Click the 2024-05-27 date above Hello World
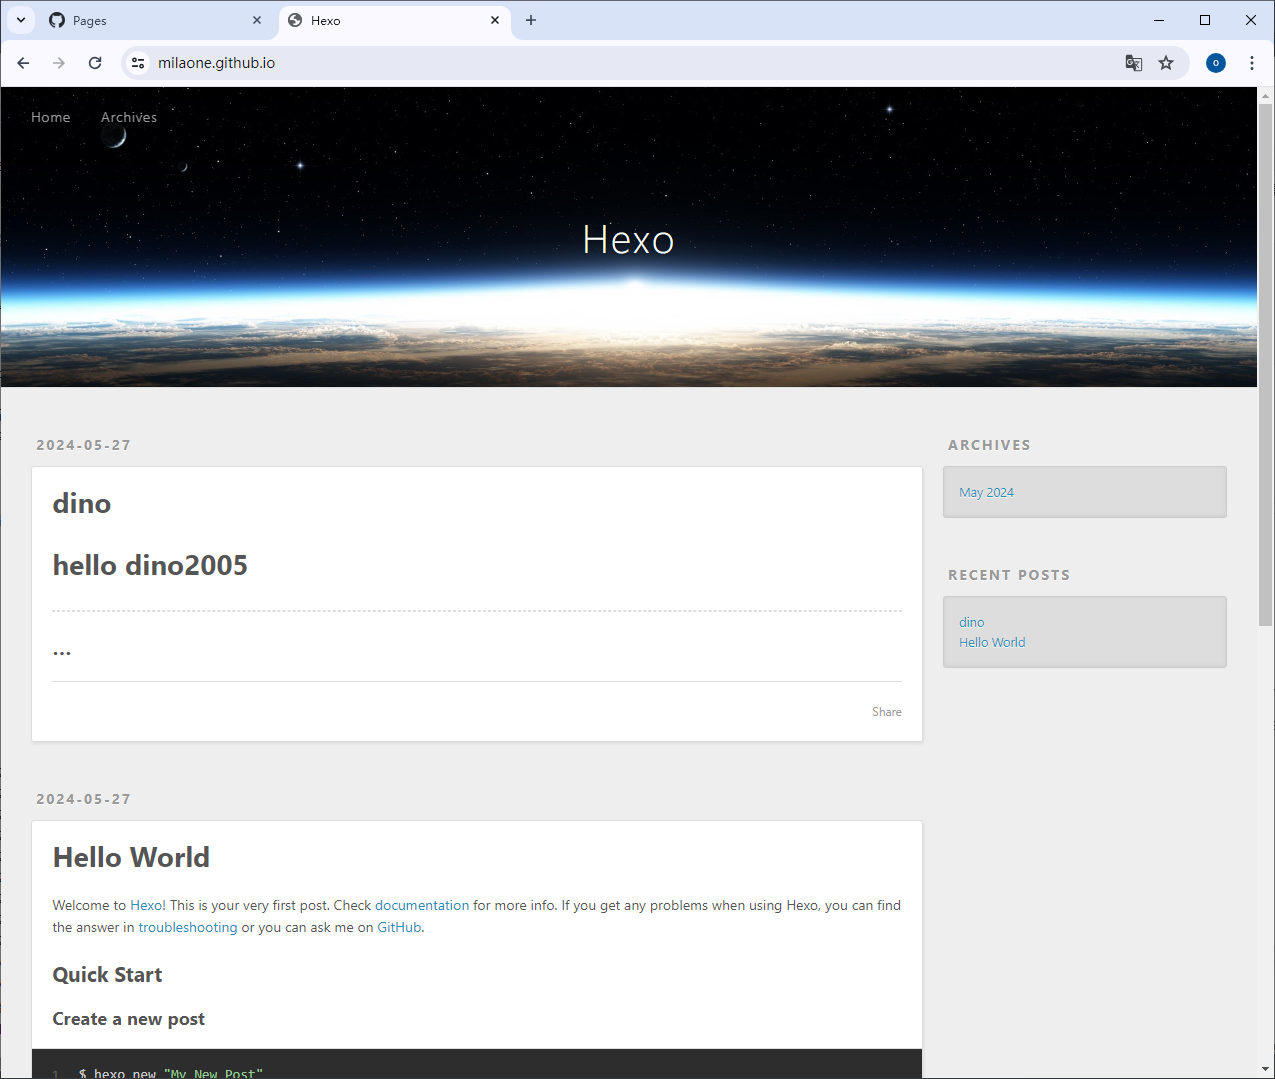 84,799
